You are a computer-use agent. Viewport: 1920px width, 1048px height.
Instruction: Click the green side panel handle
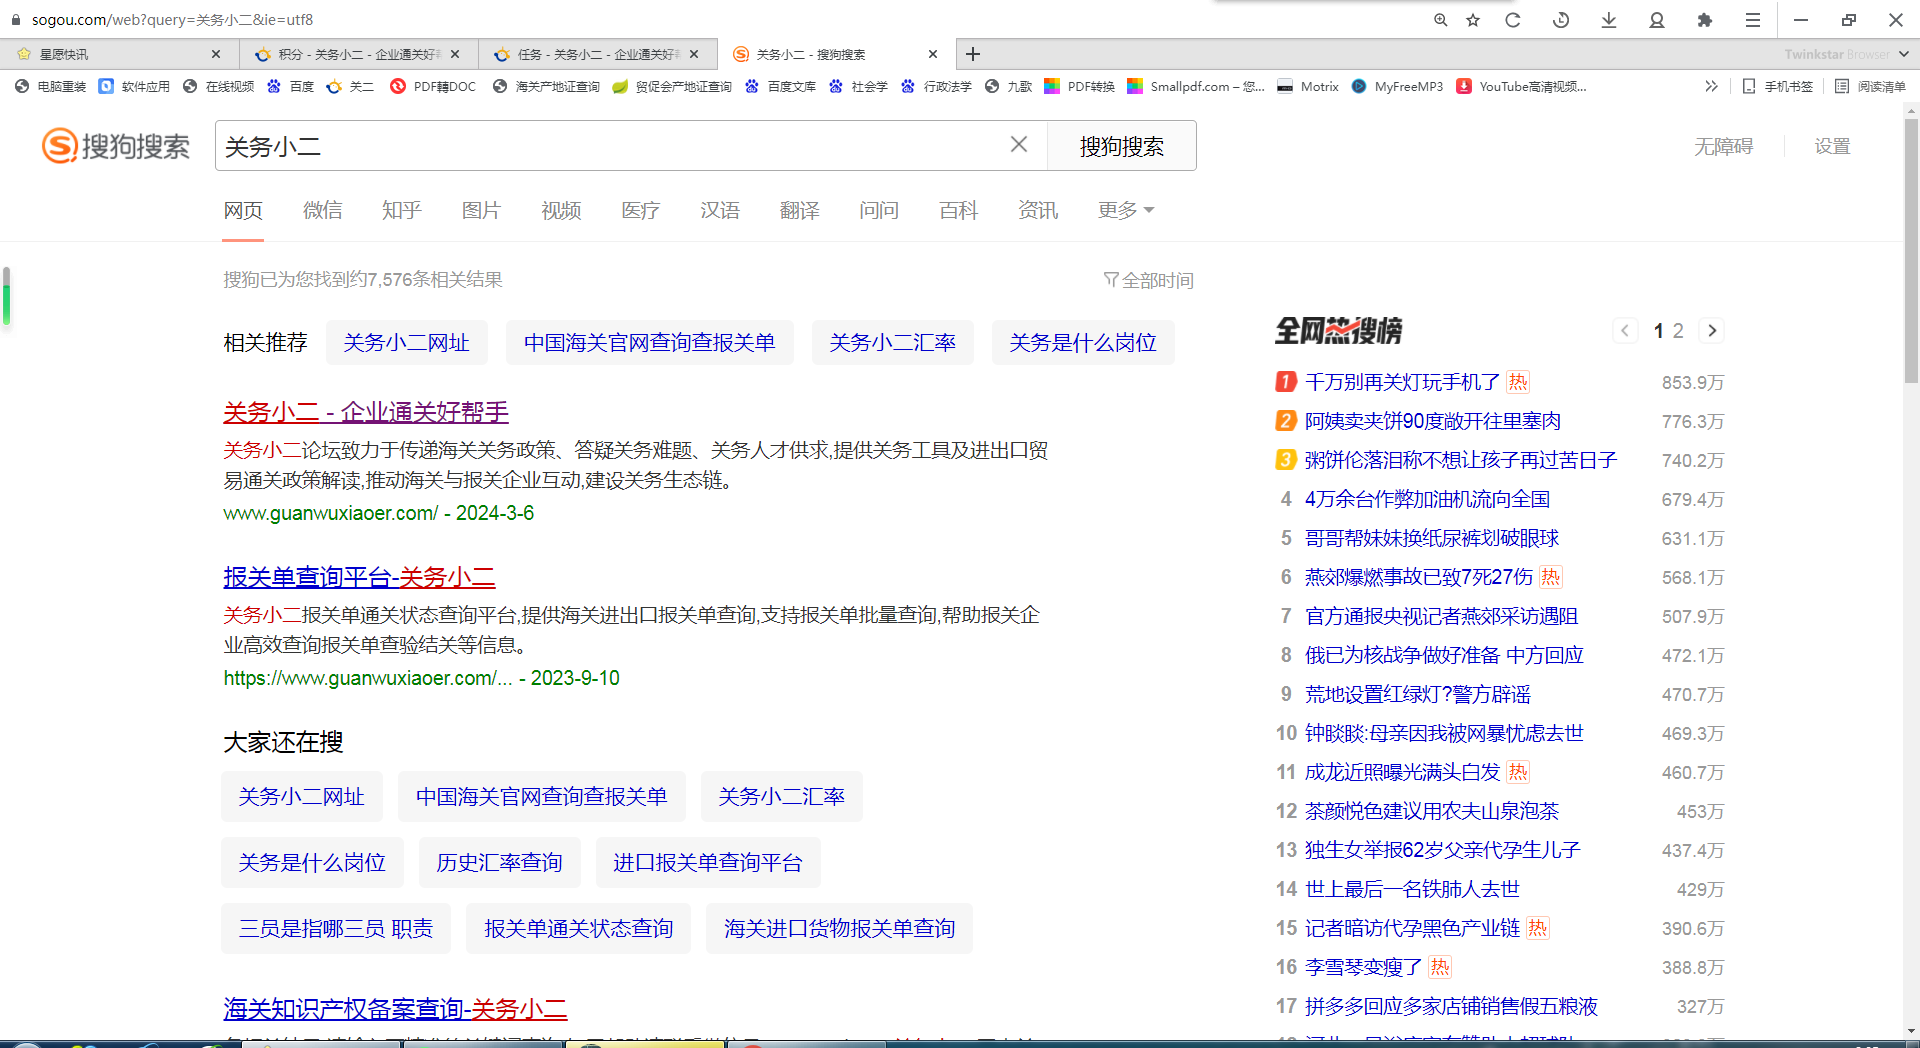tap(6, 296)
